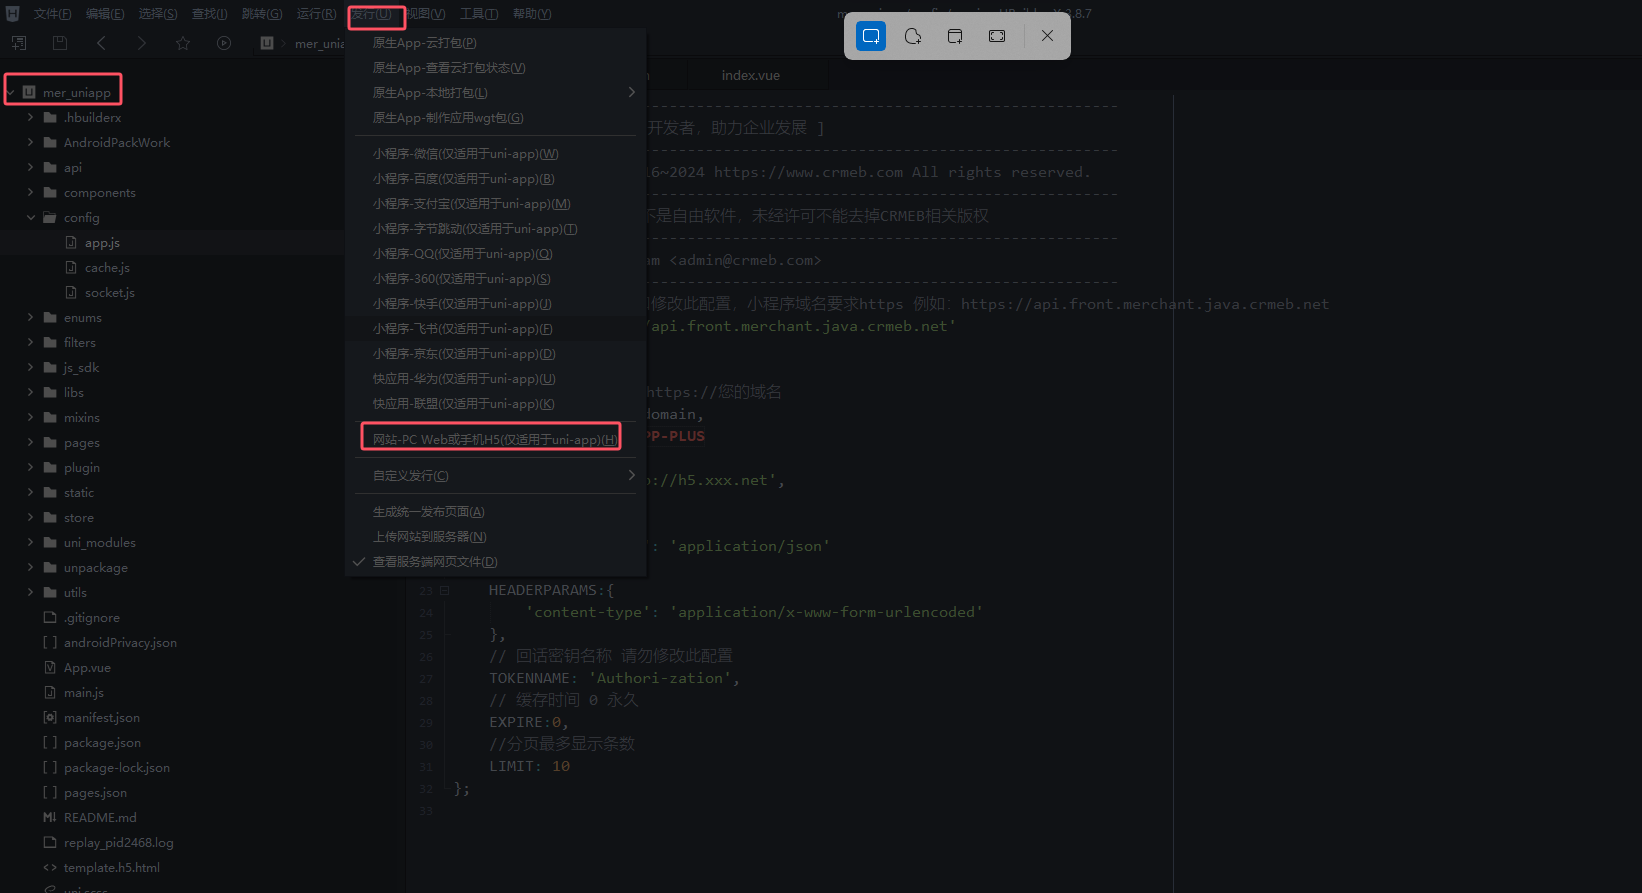Open submenu arrow of 自定义发行(C)

(631, 475)
